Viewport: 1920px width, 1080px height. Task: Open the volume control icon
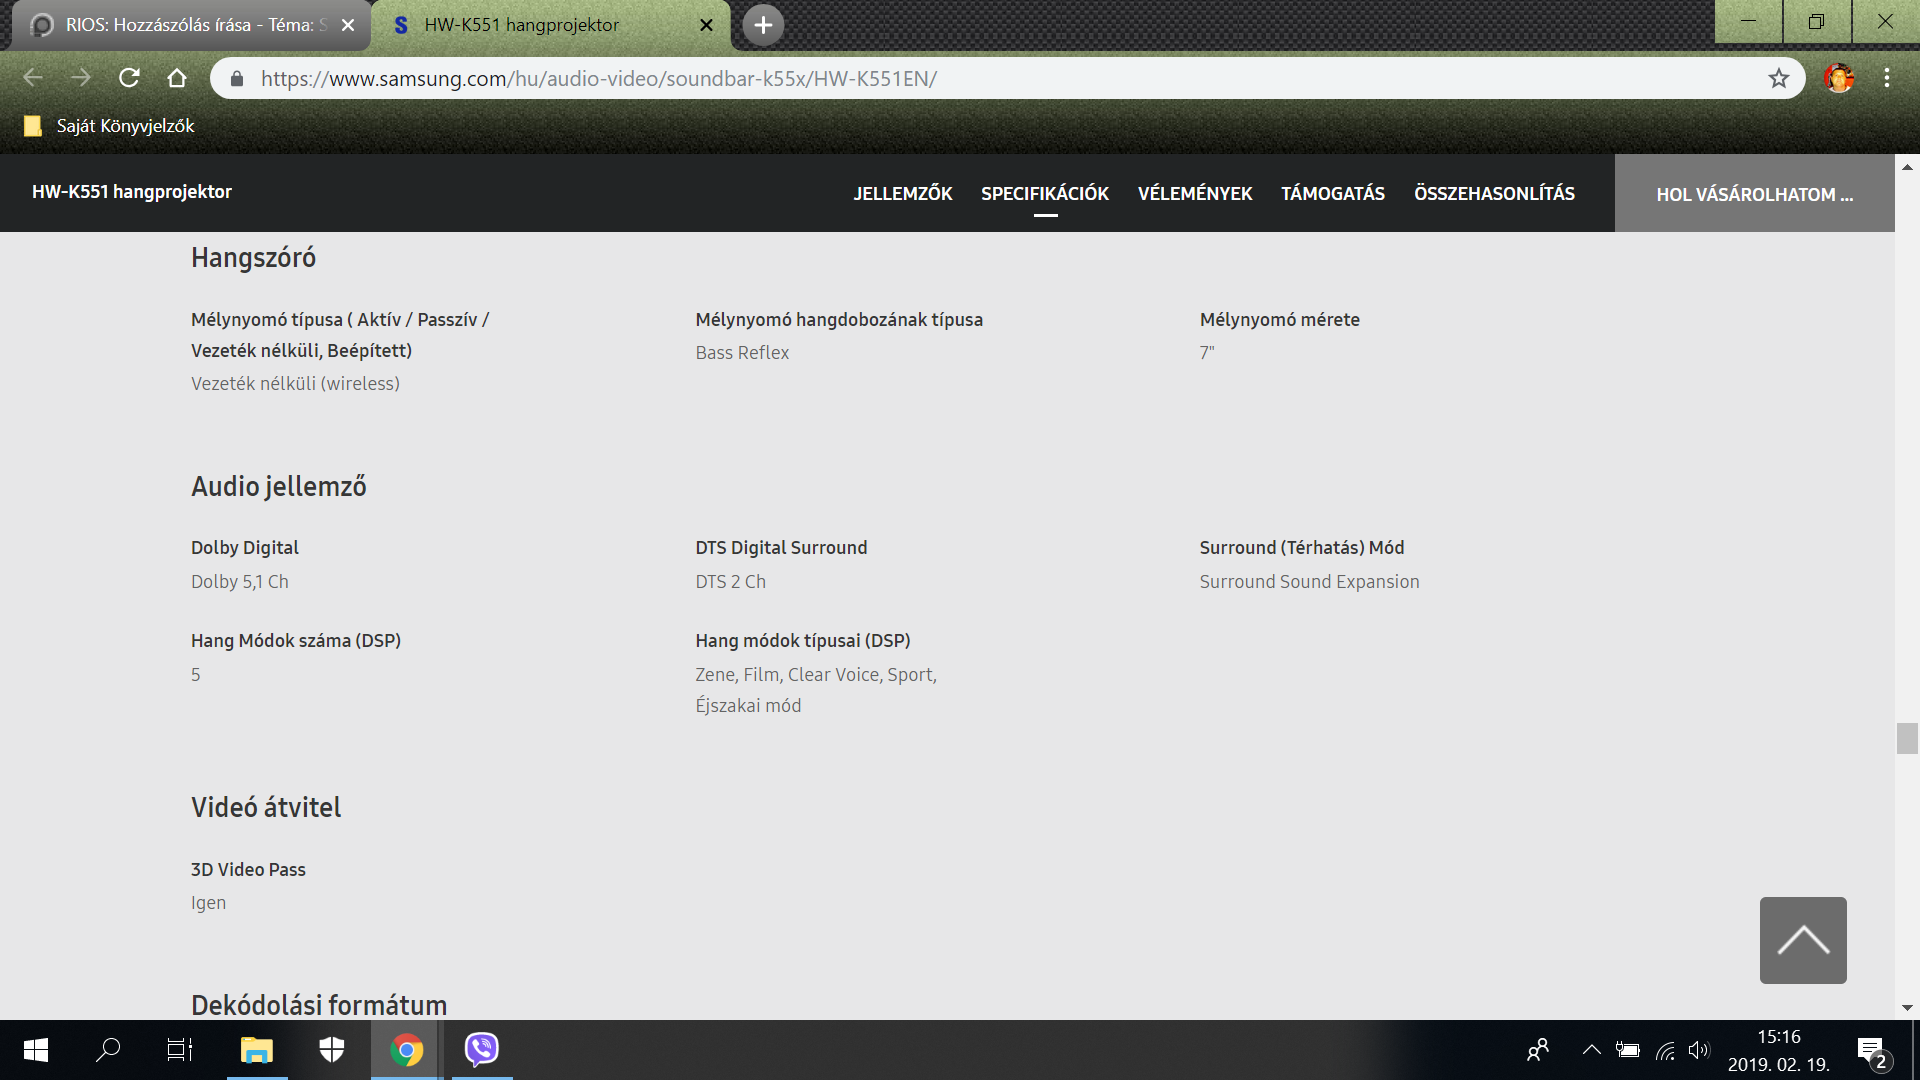tap(1699, 1050)
